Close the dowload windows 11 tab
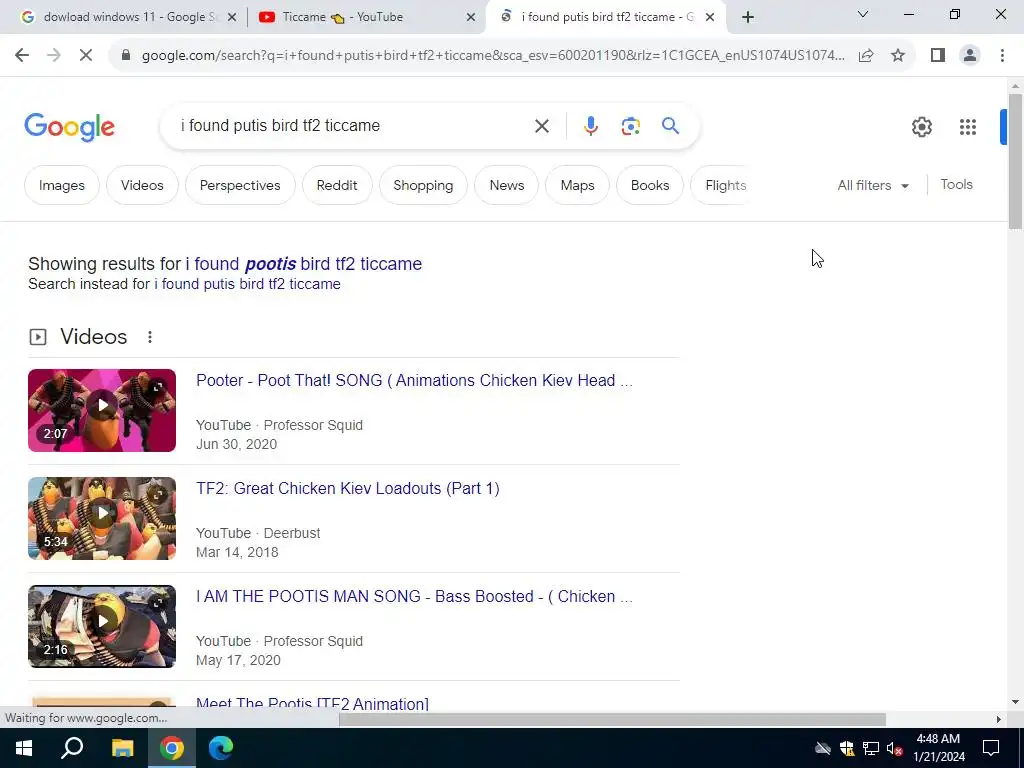This screenshot has height=768, width=1024. tap(232, 17)
